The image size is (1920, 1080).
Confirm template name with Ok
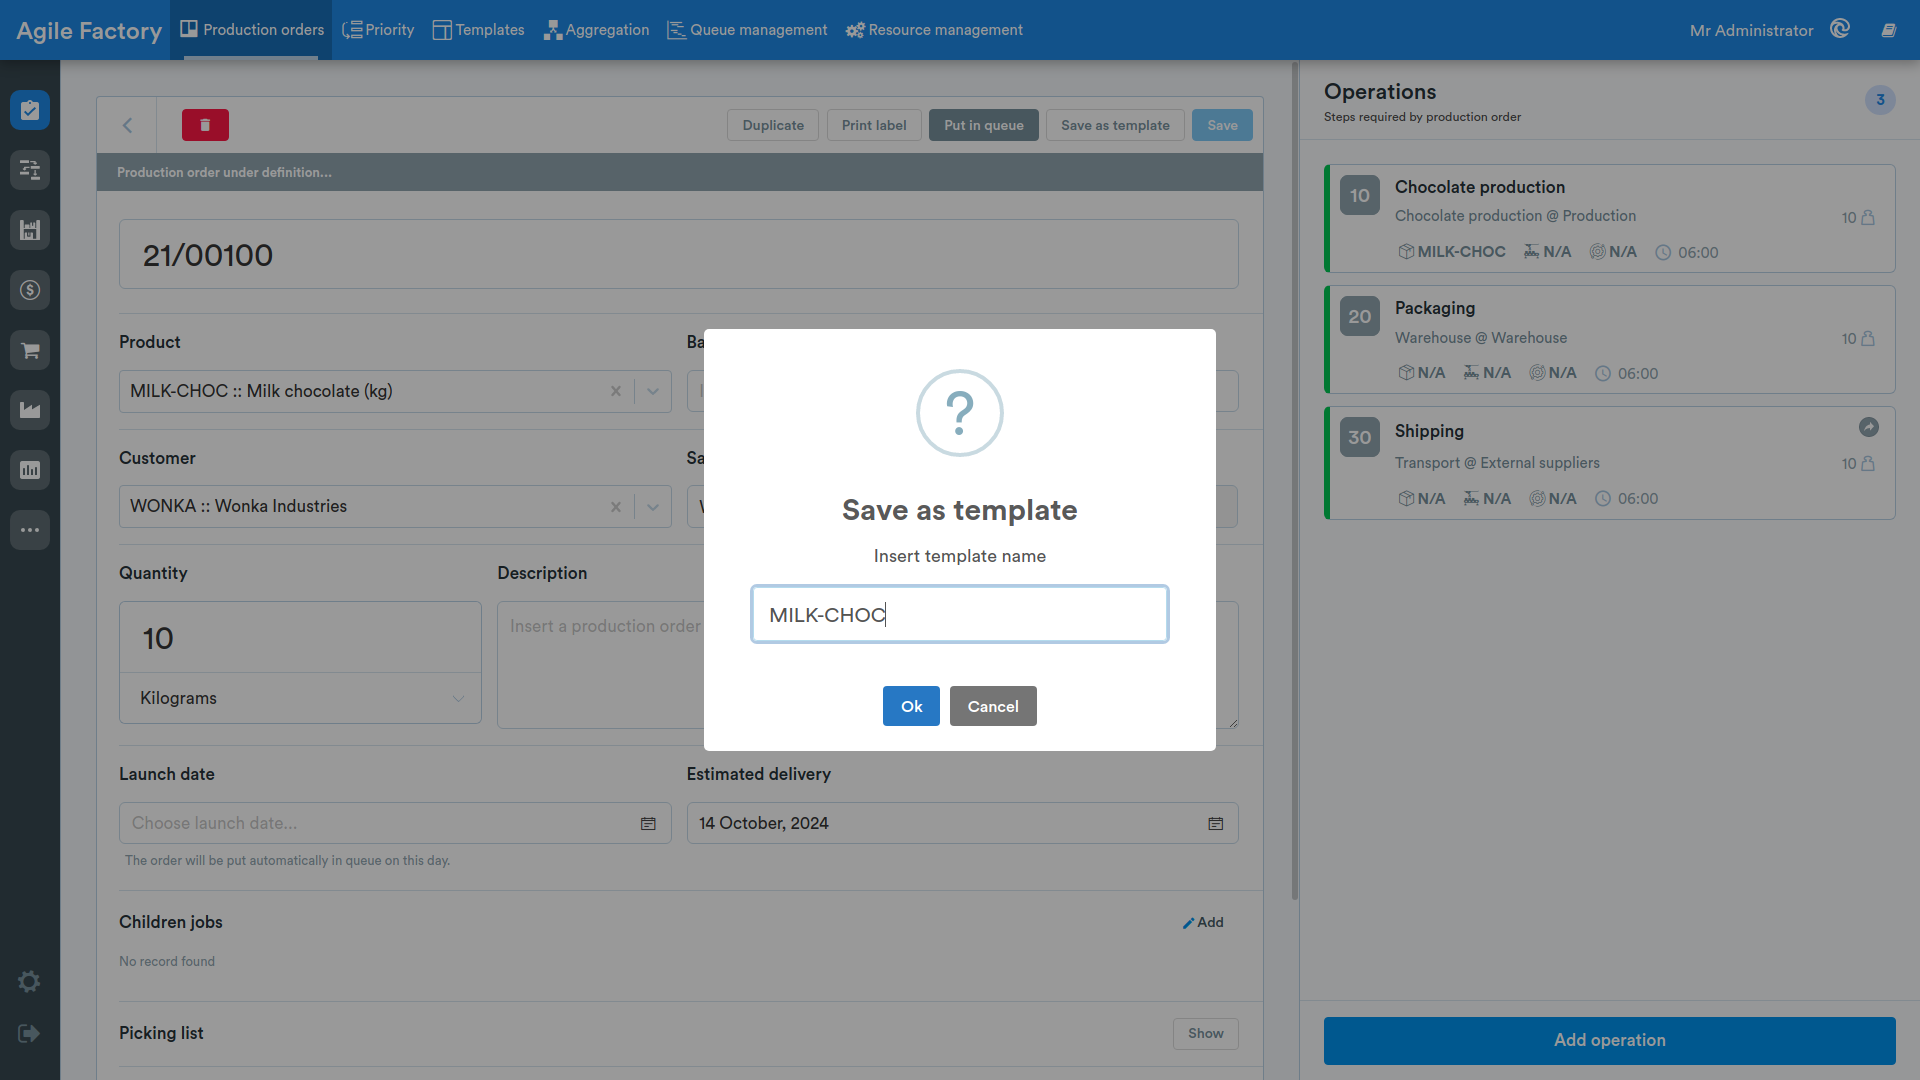pos(911,706)
